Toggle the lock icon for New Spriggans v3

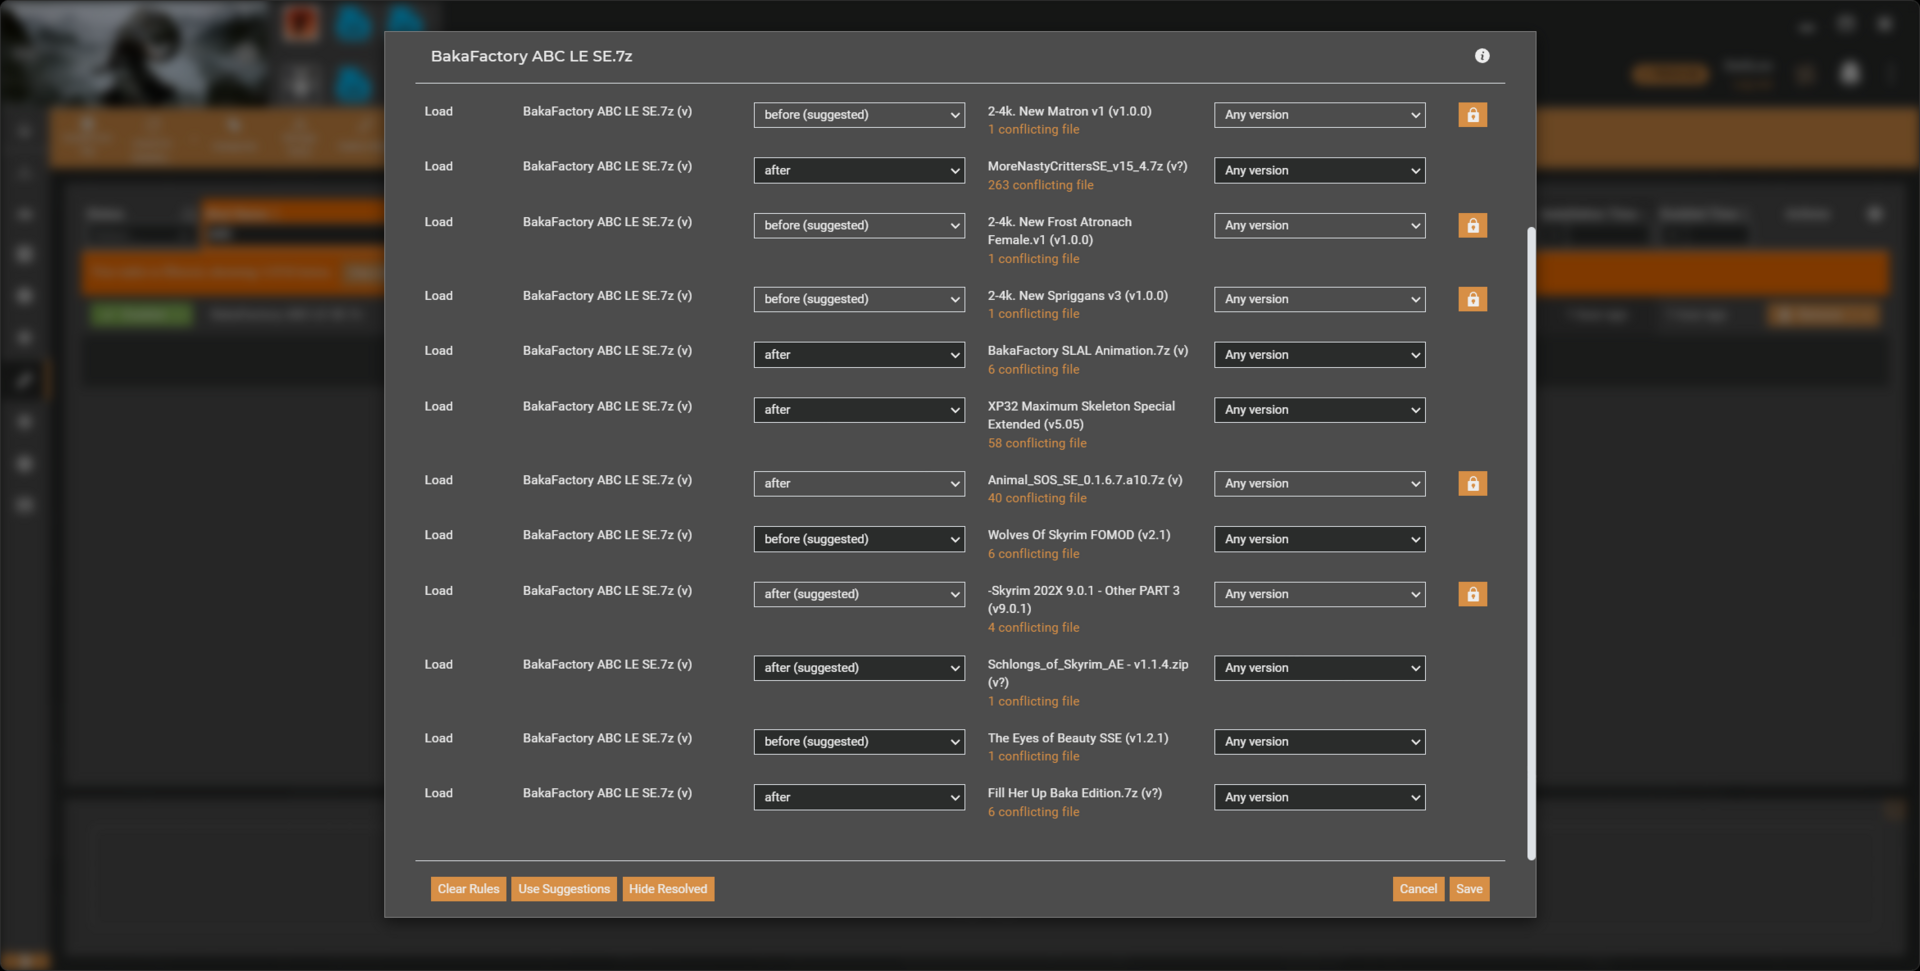point(1472,299)
